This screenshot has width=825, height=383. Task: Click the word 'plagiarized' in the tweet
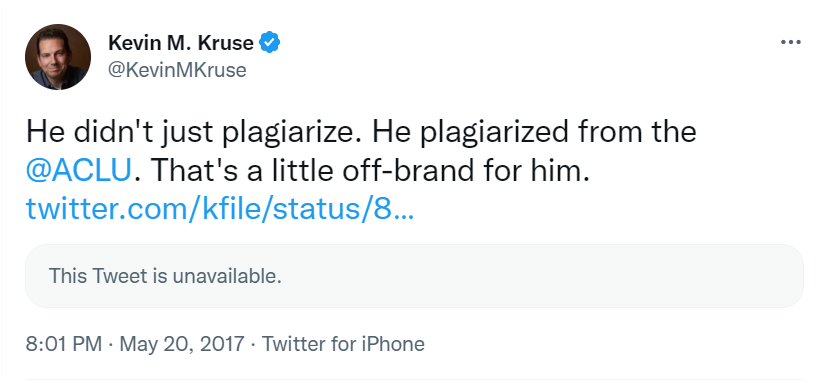click(x=494, y=132)
